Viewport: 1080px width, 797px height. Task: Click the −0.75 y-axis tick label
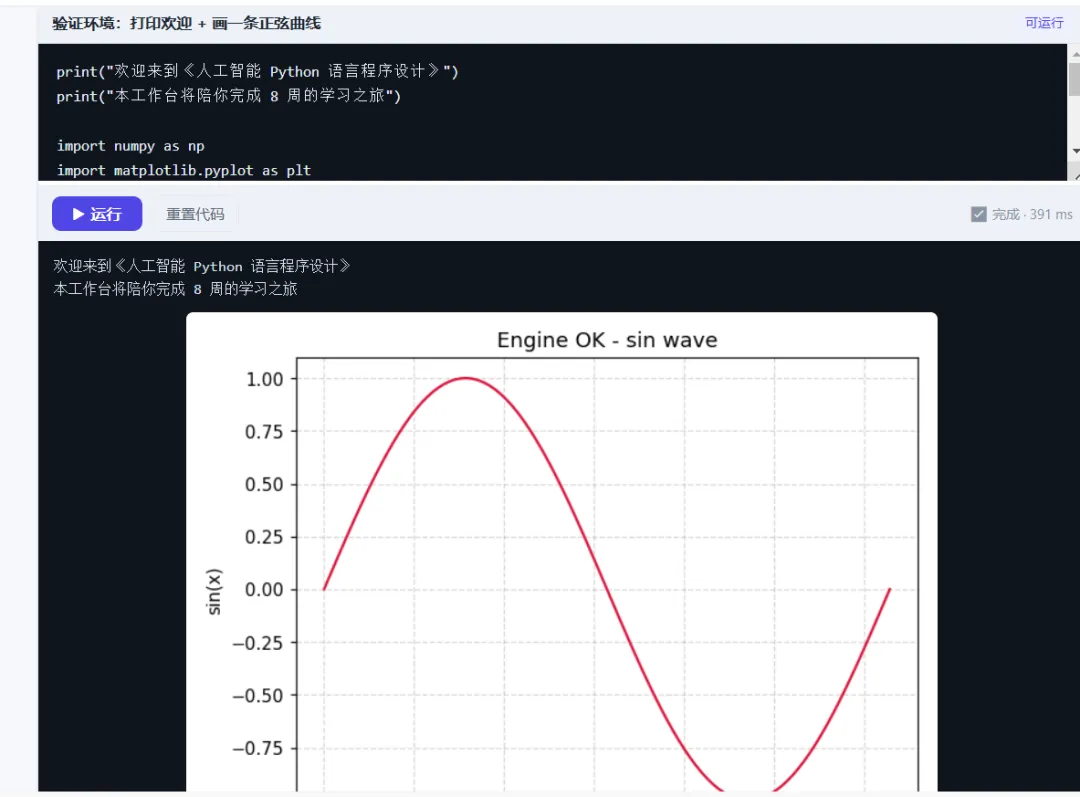coord(258,748)
